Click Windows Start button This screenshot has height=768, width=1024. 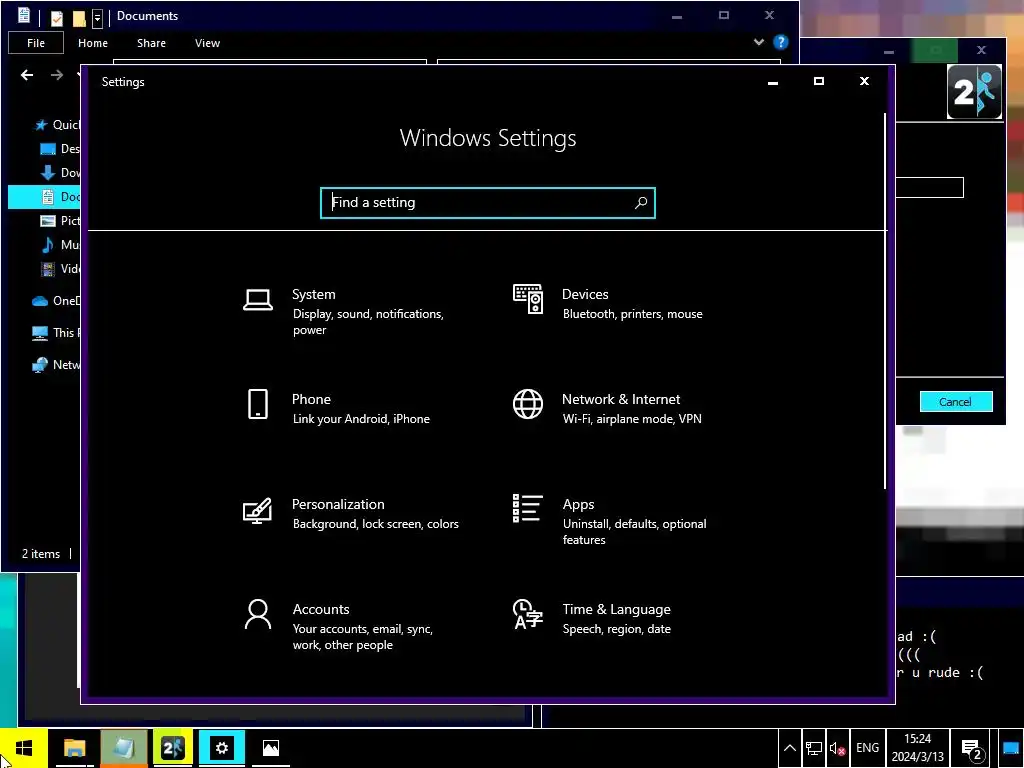click(24, 748)
